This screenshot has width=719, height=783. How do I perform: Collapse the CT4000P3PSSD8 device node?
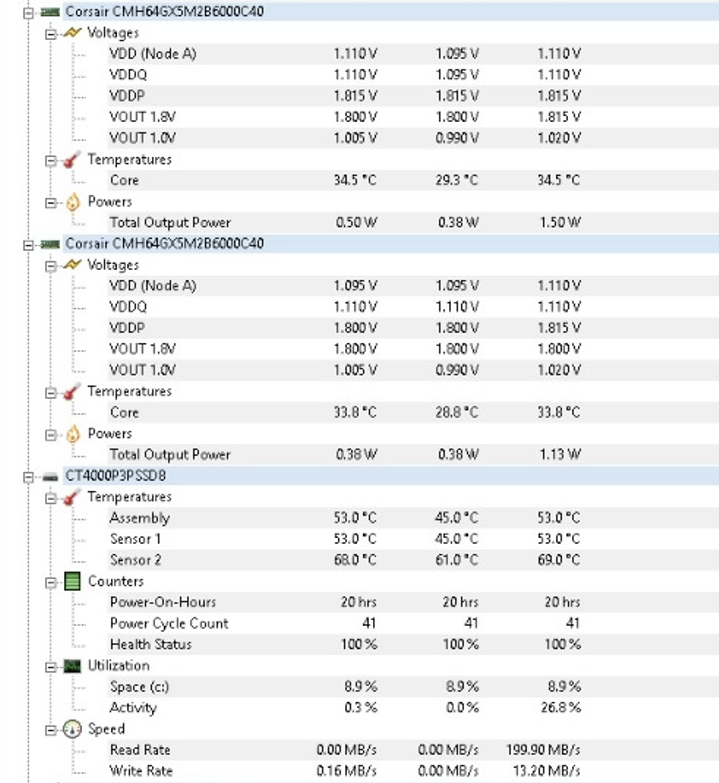point(29,476)
